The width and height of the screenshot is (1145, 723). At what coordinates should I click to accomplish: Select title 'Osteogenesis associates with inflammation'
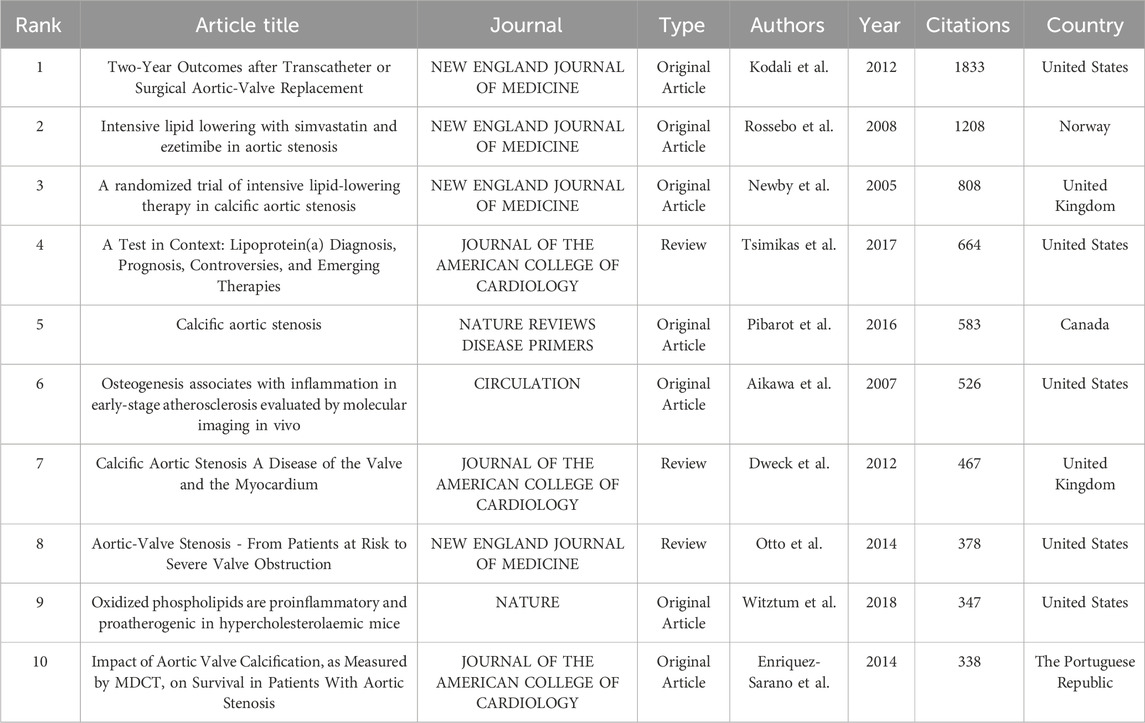coord(249,404)
